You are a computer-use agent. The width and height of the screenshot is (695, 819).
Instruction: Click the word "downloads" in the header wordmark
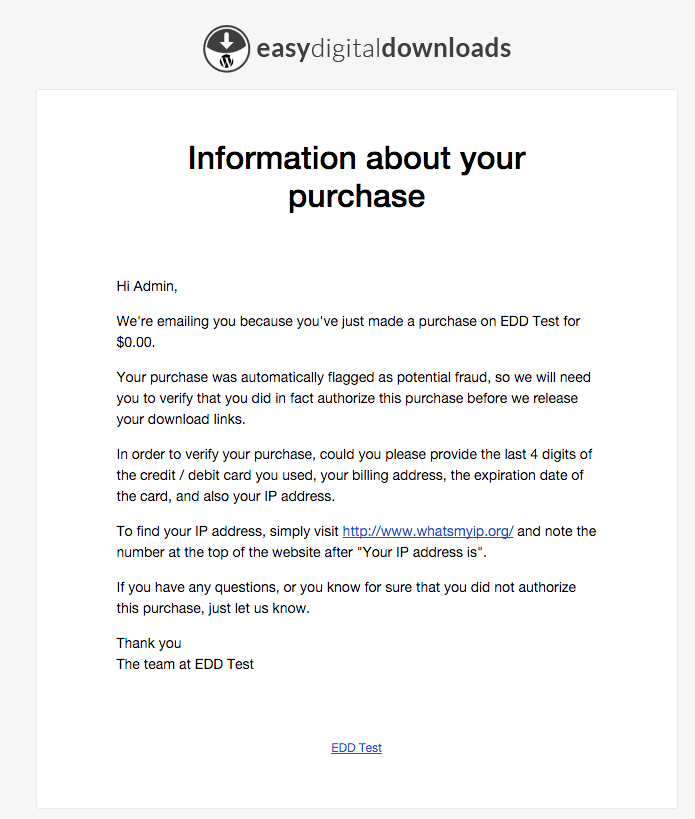[447, 48]
